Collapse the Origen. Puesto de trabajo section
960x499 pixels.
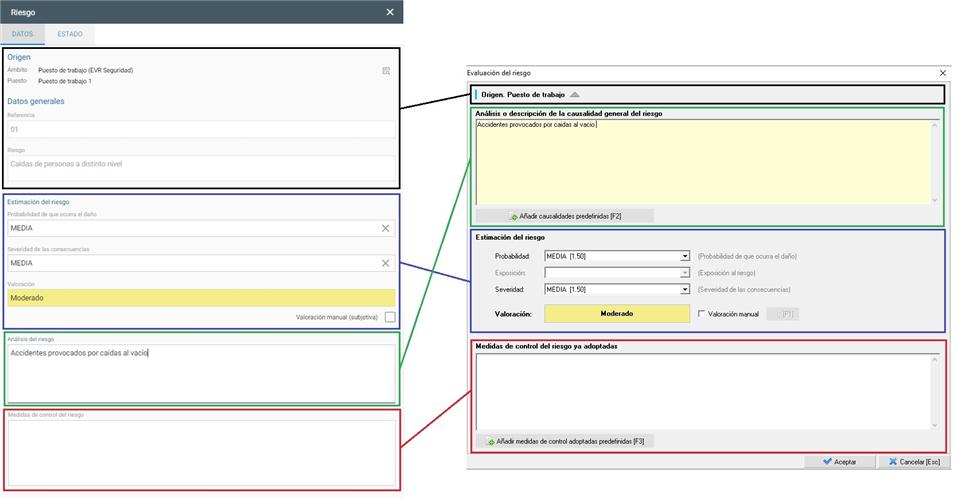[x=574, y=94]
